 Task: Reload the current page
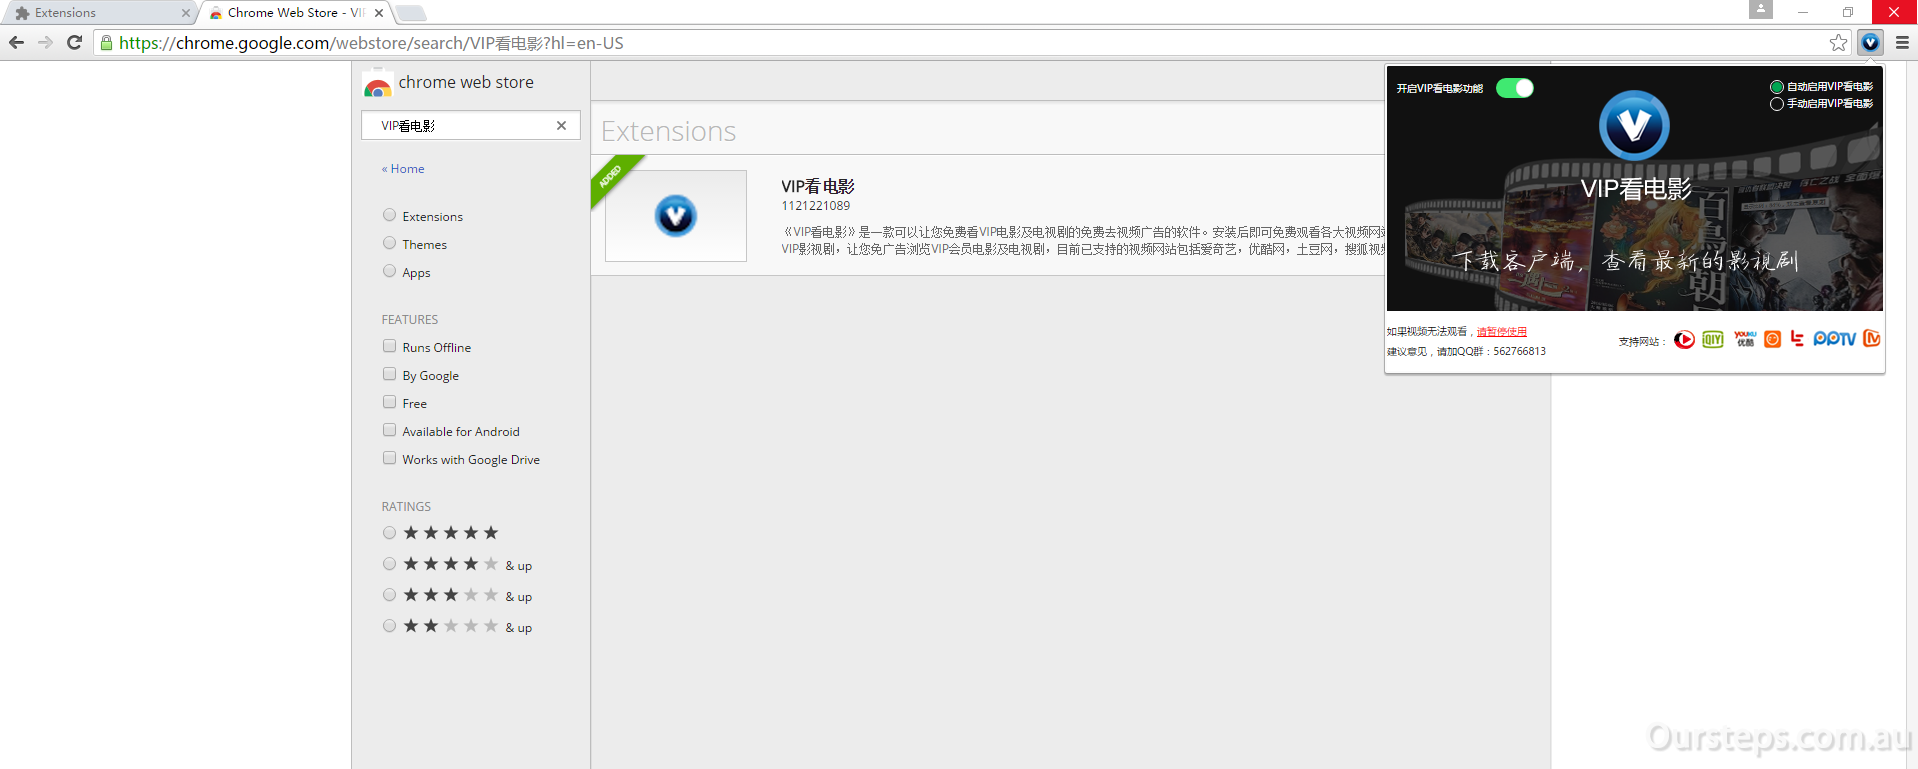click(x=74, y=43)
